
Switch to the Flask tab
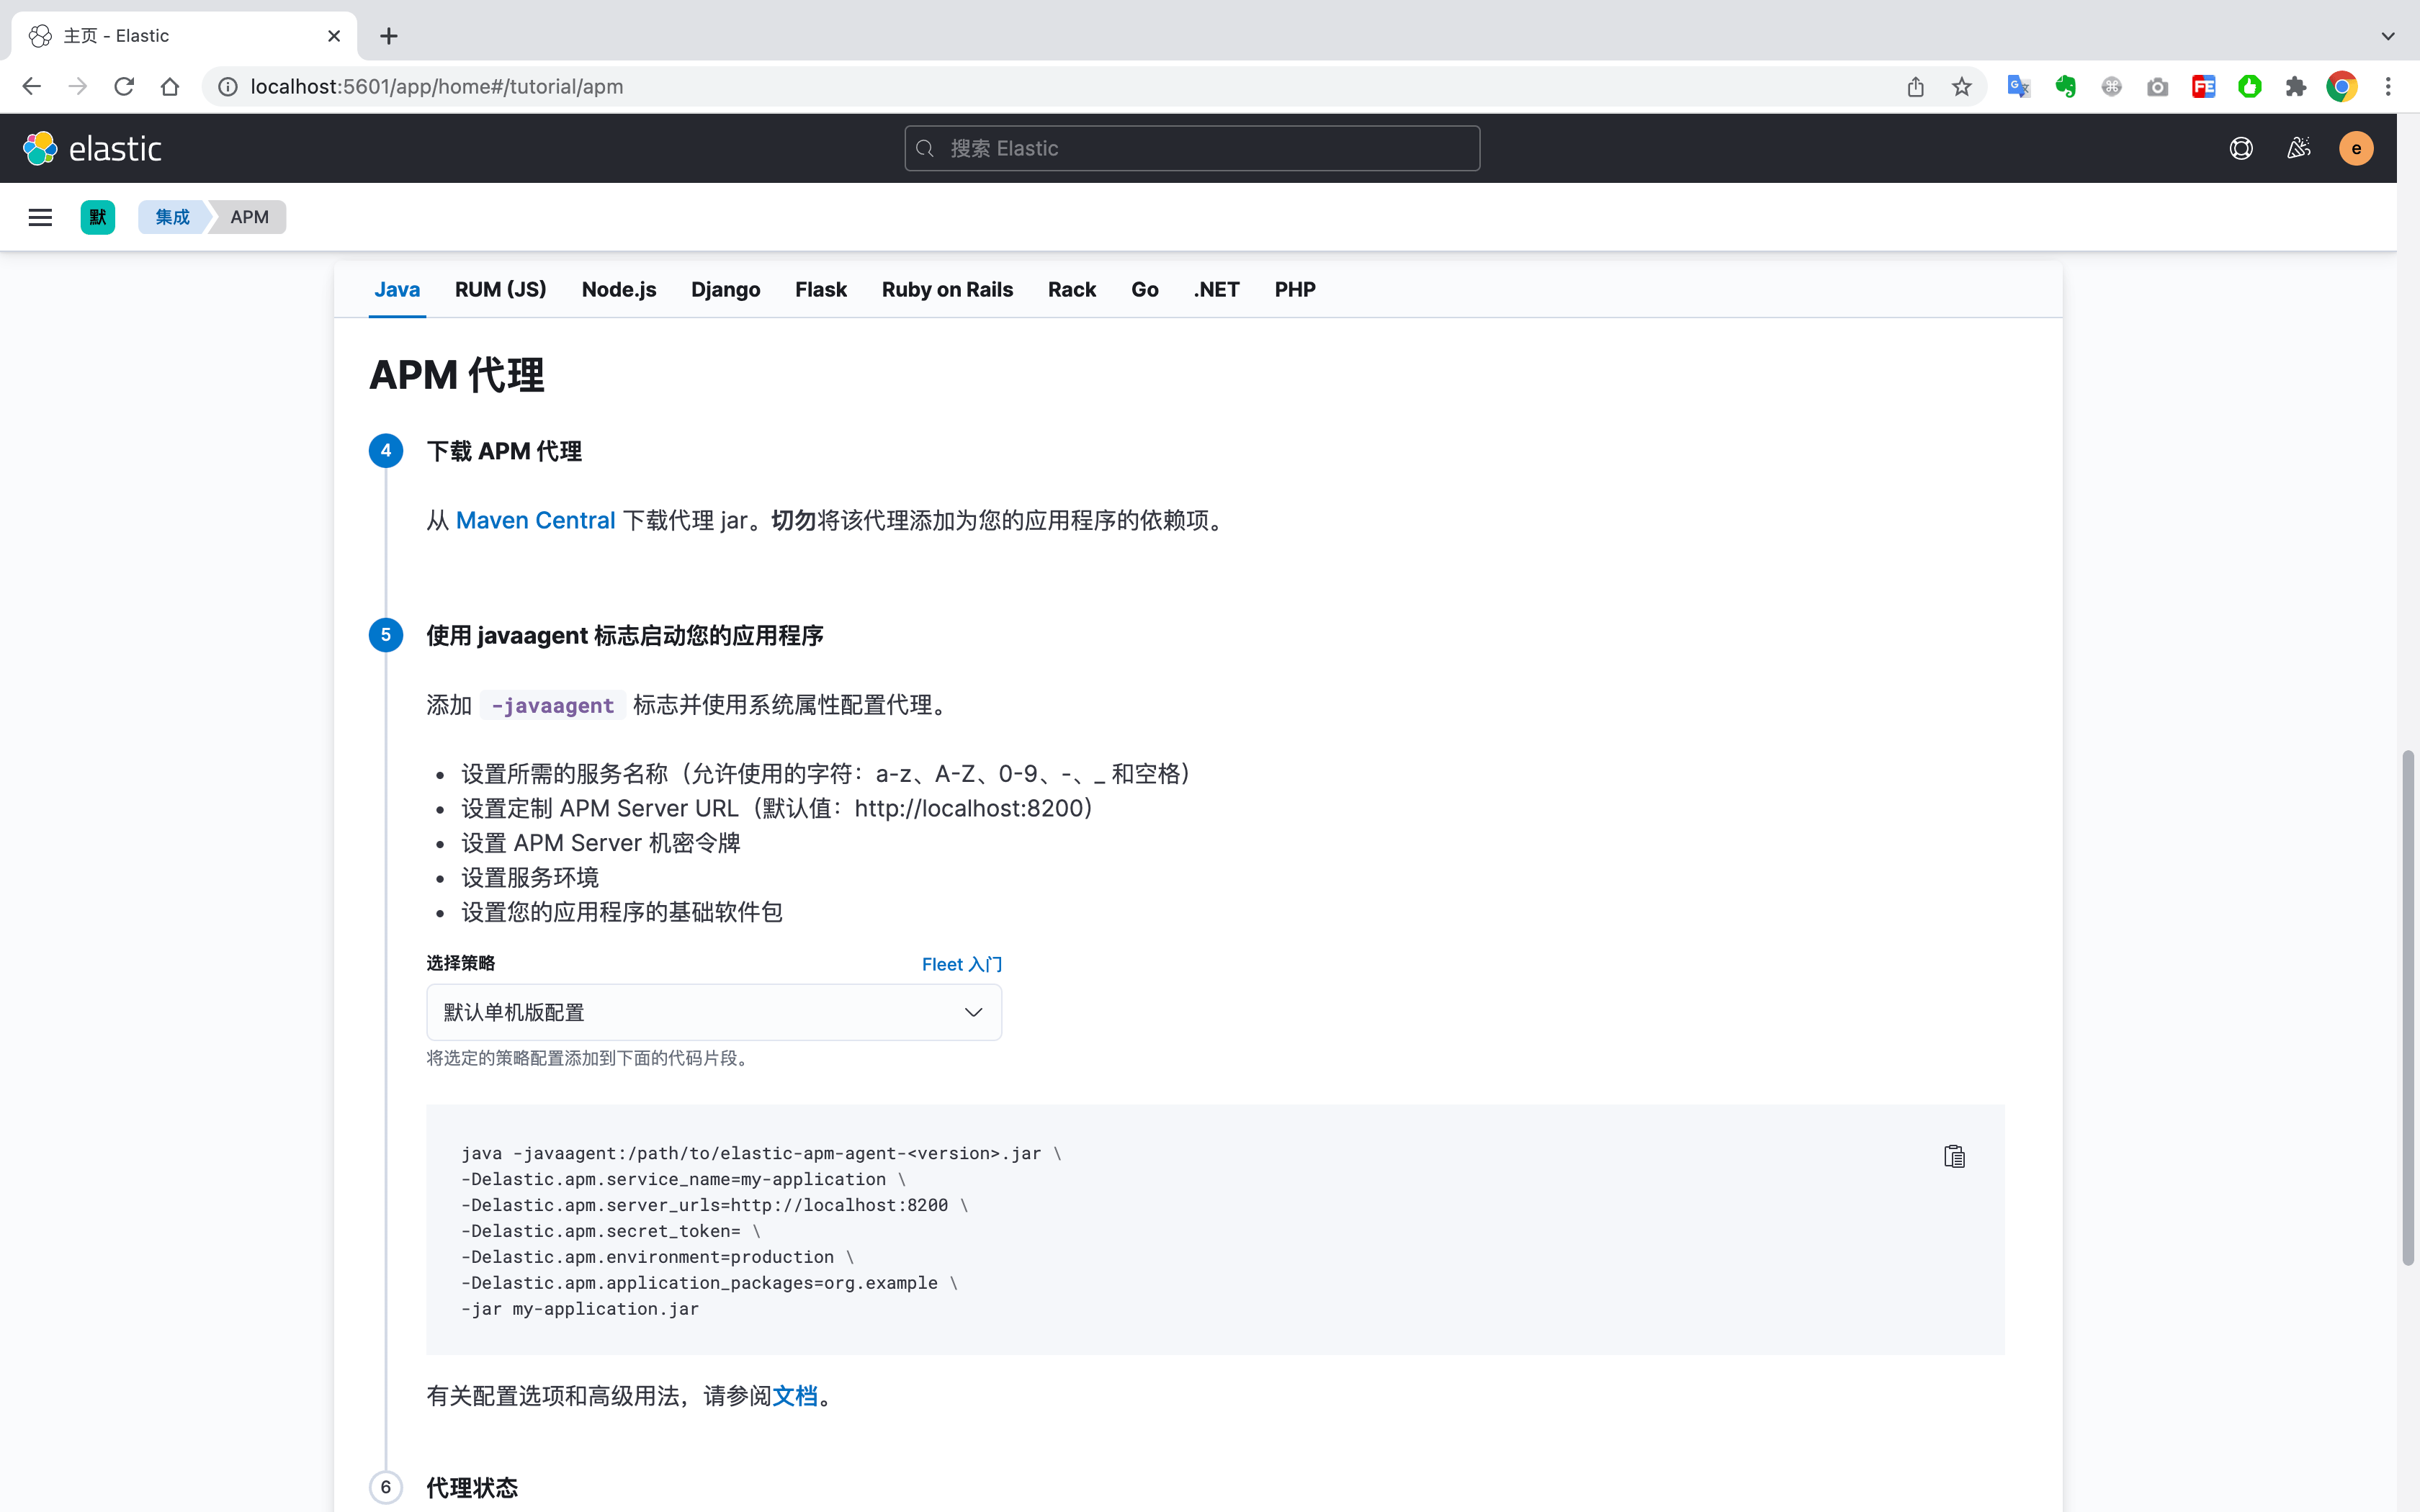pyautogui.click(x=821, y=290)
